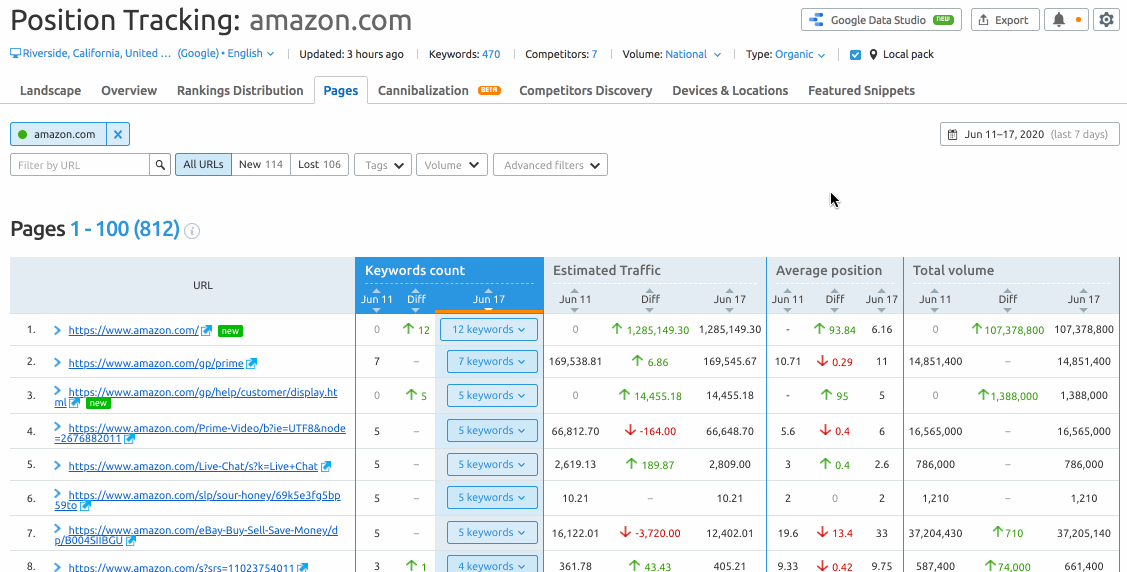The width and height of the screenshot is (1127, 572).
Task: Click the 1,285,149.30 Jun 17 traffic value
Action: [729, 330]
